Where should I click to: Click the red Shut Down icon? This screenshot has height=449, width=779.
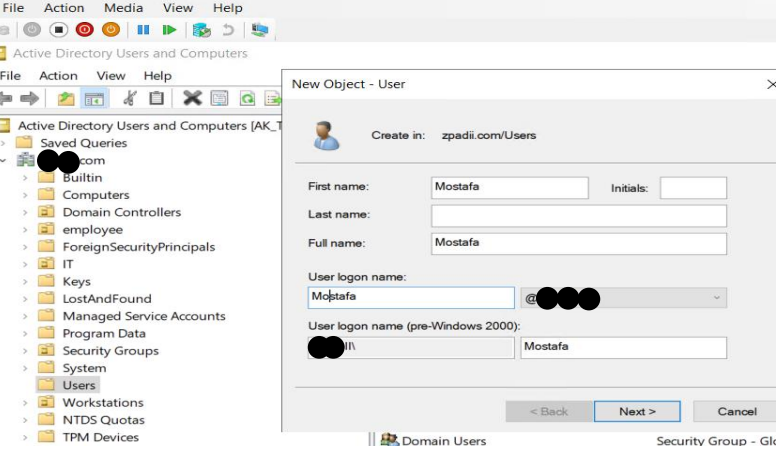(84, 30)
